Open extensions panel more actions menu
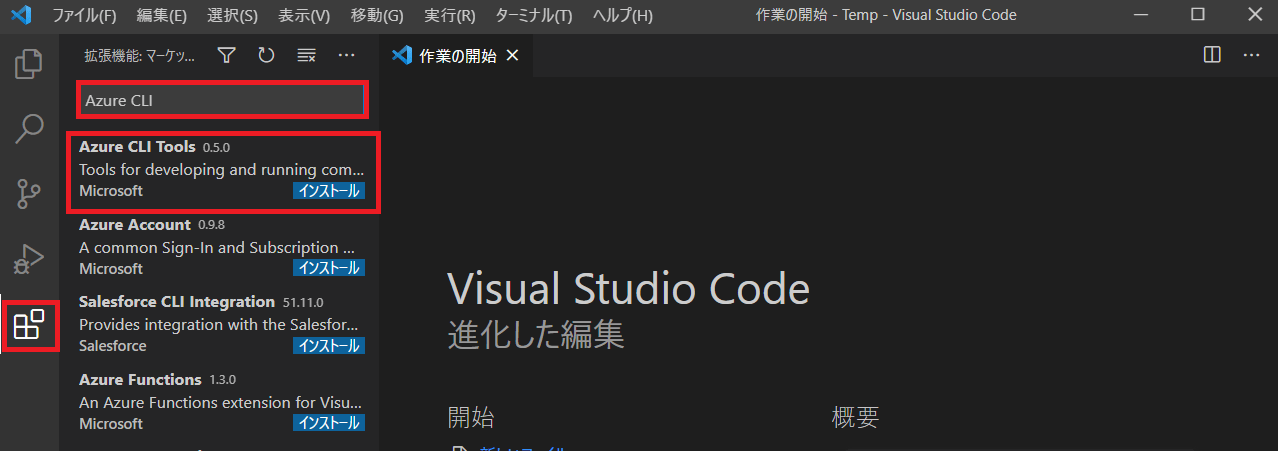The image size is (1278, 451). tap(346, 55)
